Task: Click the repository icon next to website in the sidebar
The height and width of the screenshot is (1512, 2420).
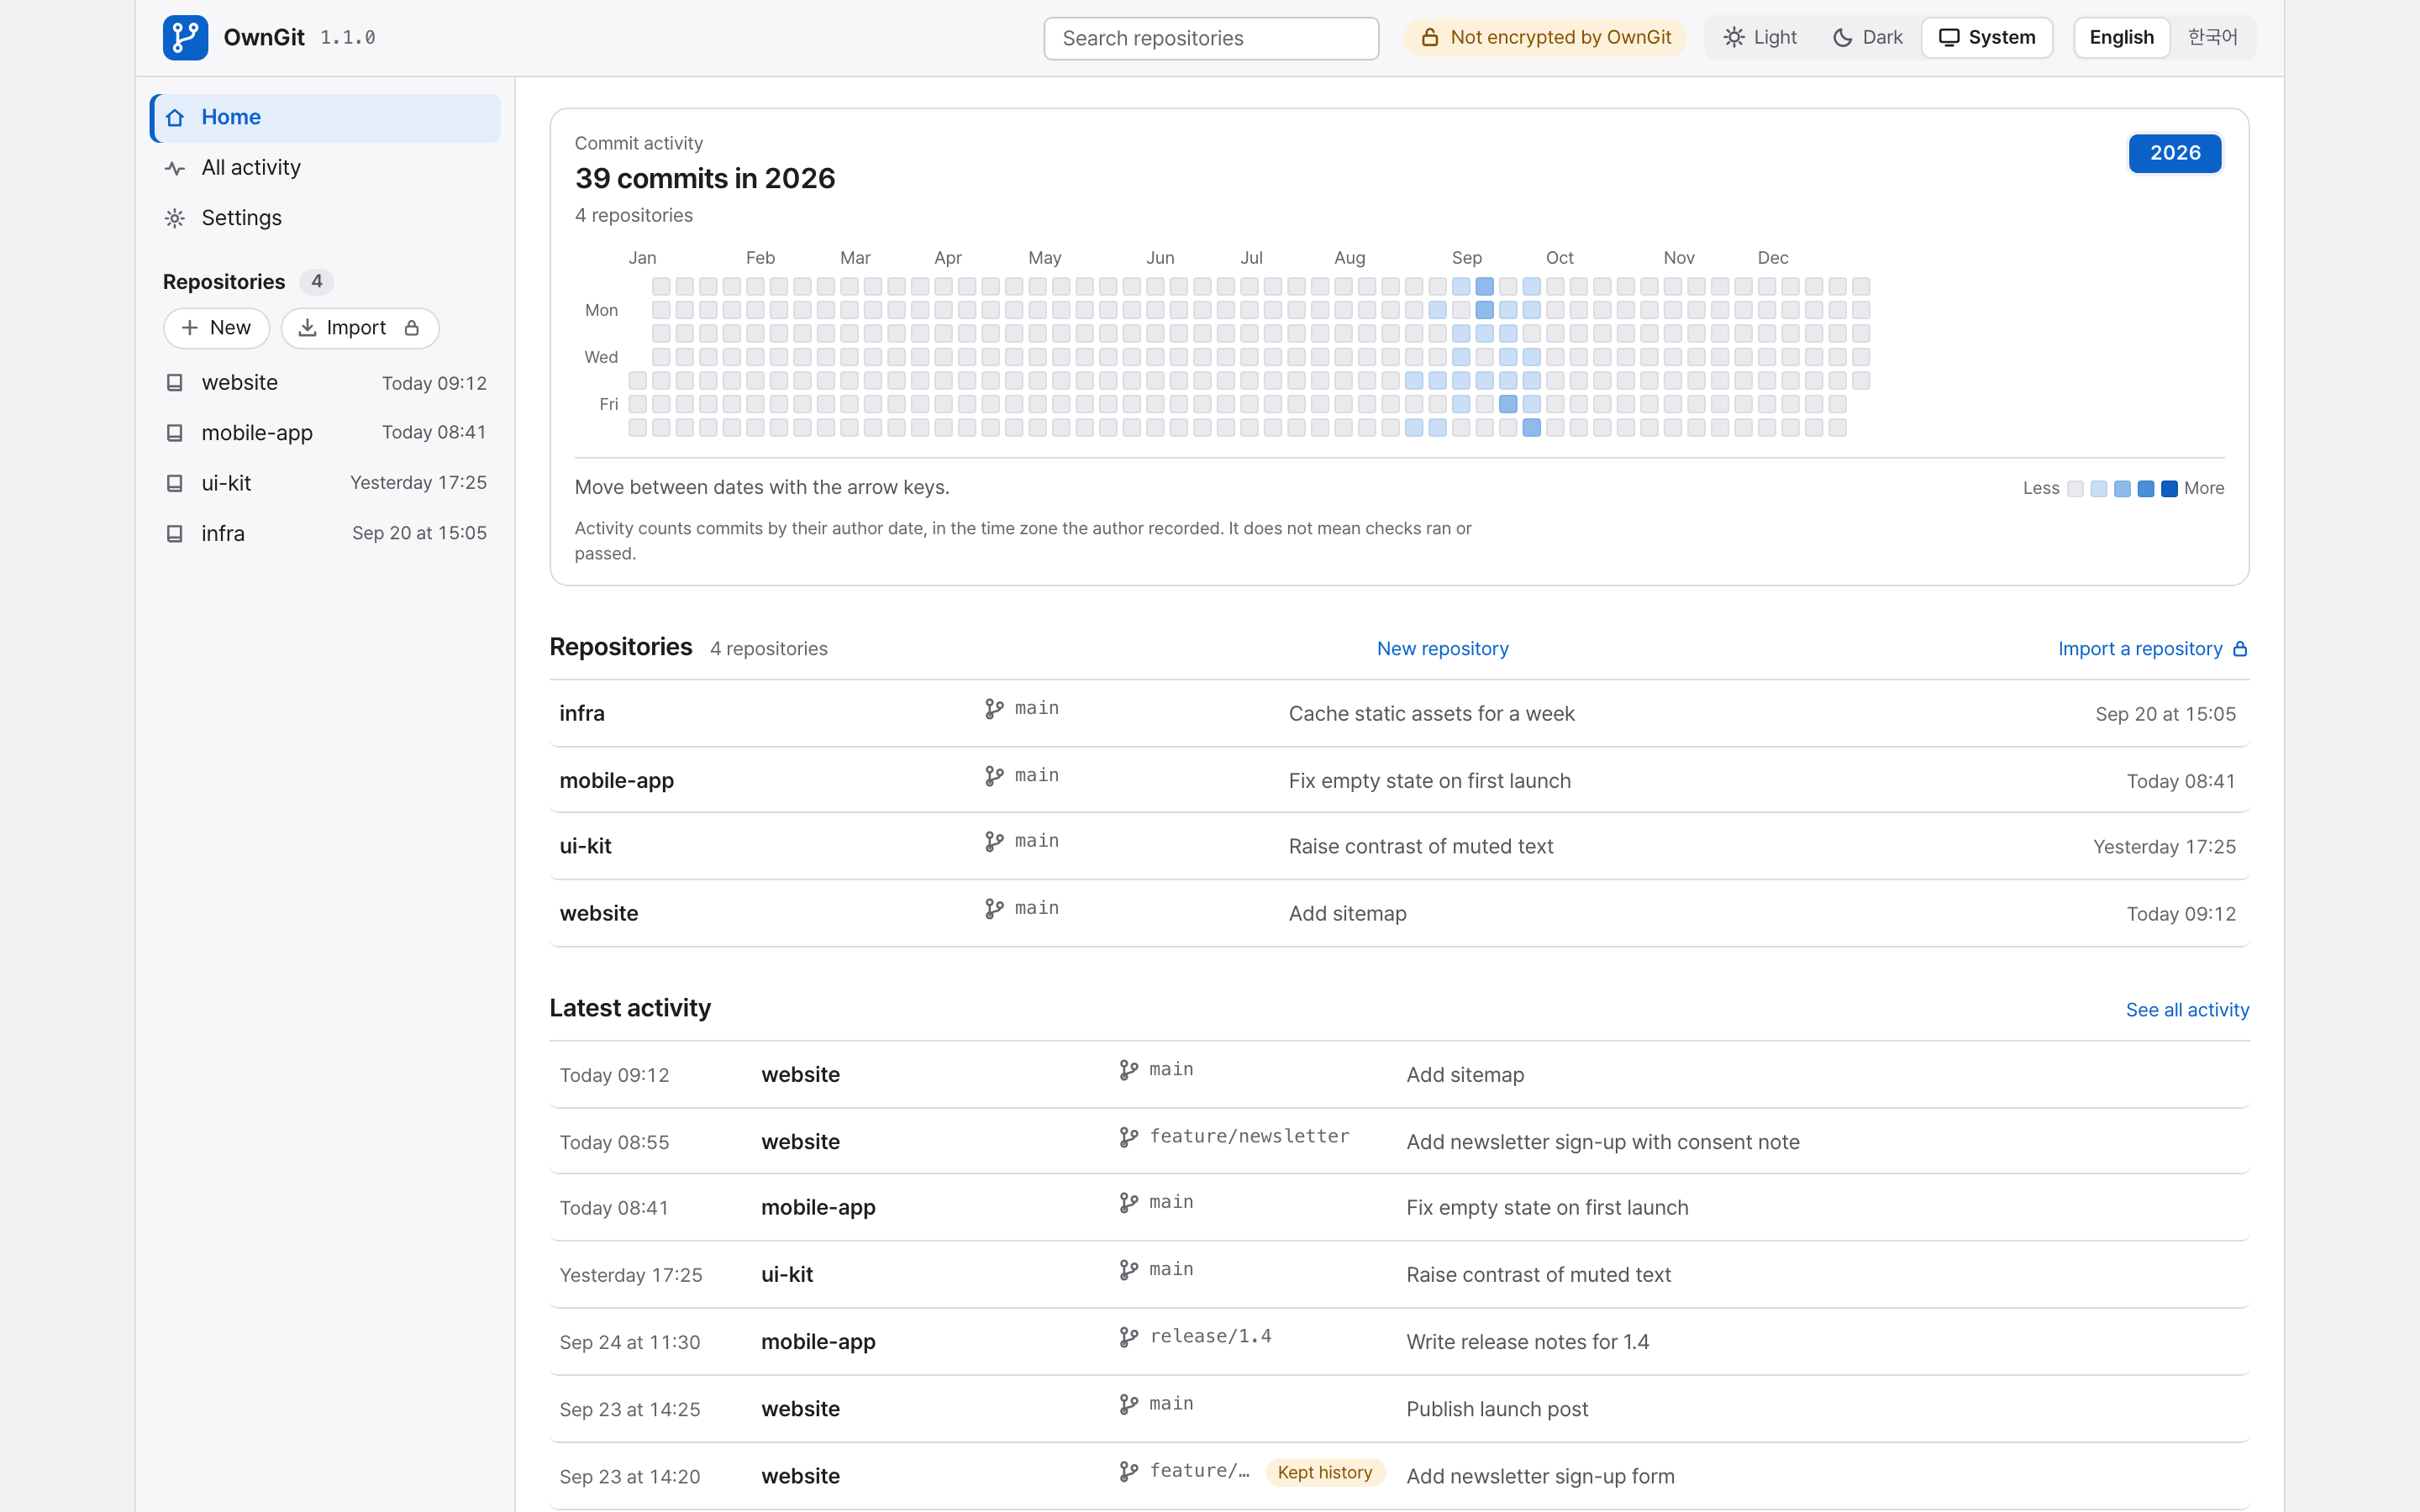Action: 175,383
